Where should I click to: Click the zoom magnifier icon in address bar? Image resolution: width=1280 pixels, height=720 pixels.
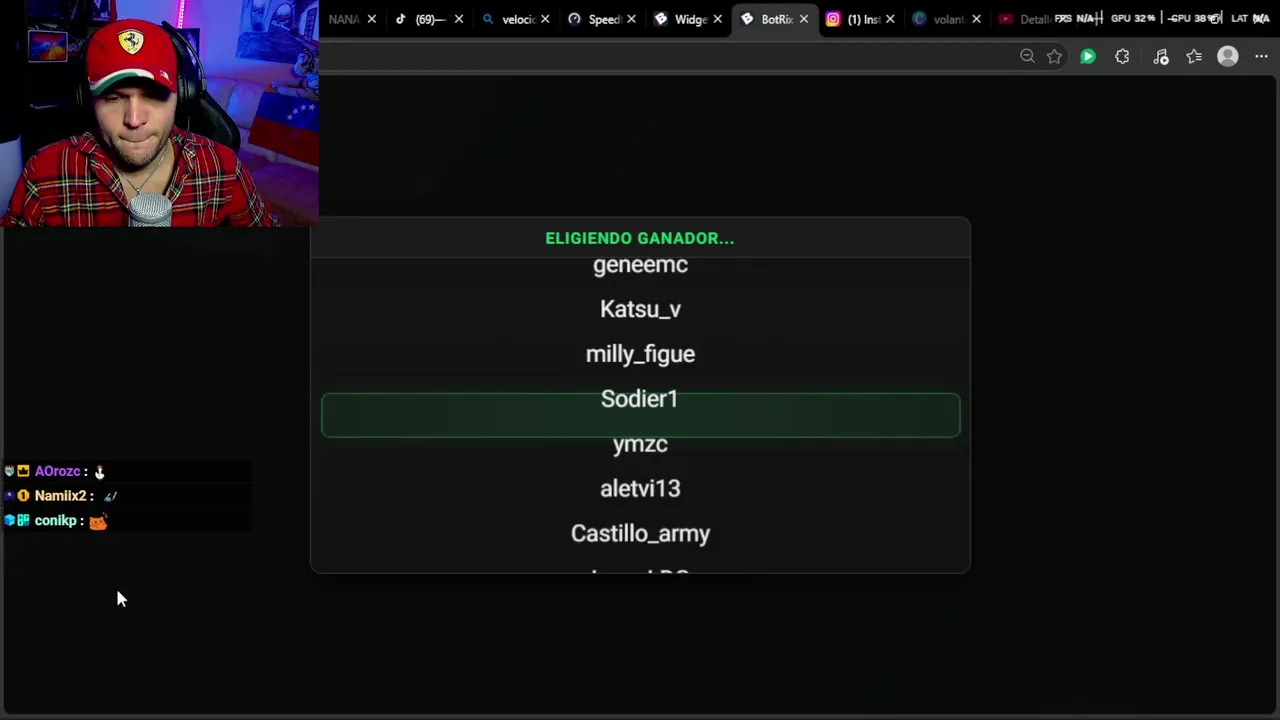(x=1027, y=57)
